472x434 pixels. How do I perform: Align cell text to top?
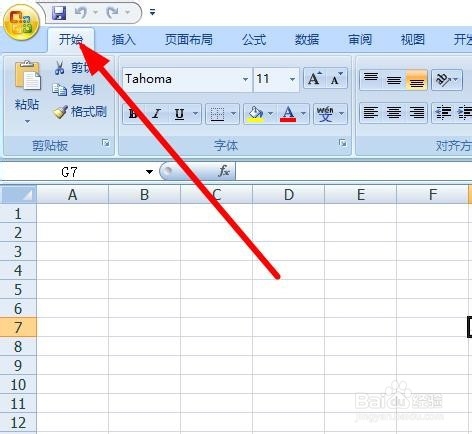click(371, 80)
